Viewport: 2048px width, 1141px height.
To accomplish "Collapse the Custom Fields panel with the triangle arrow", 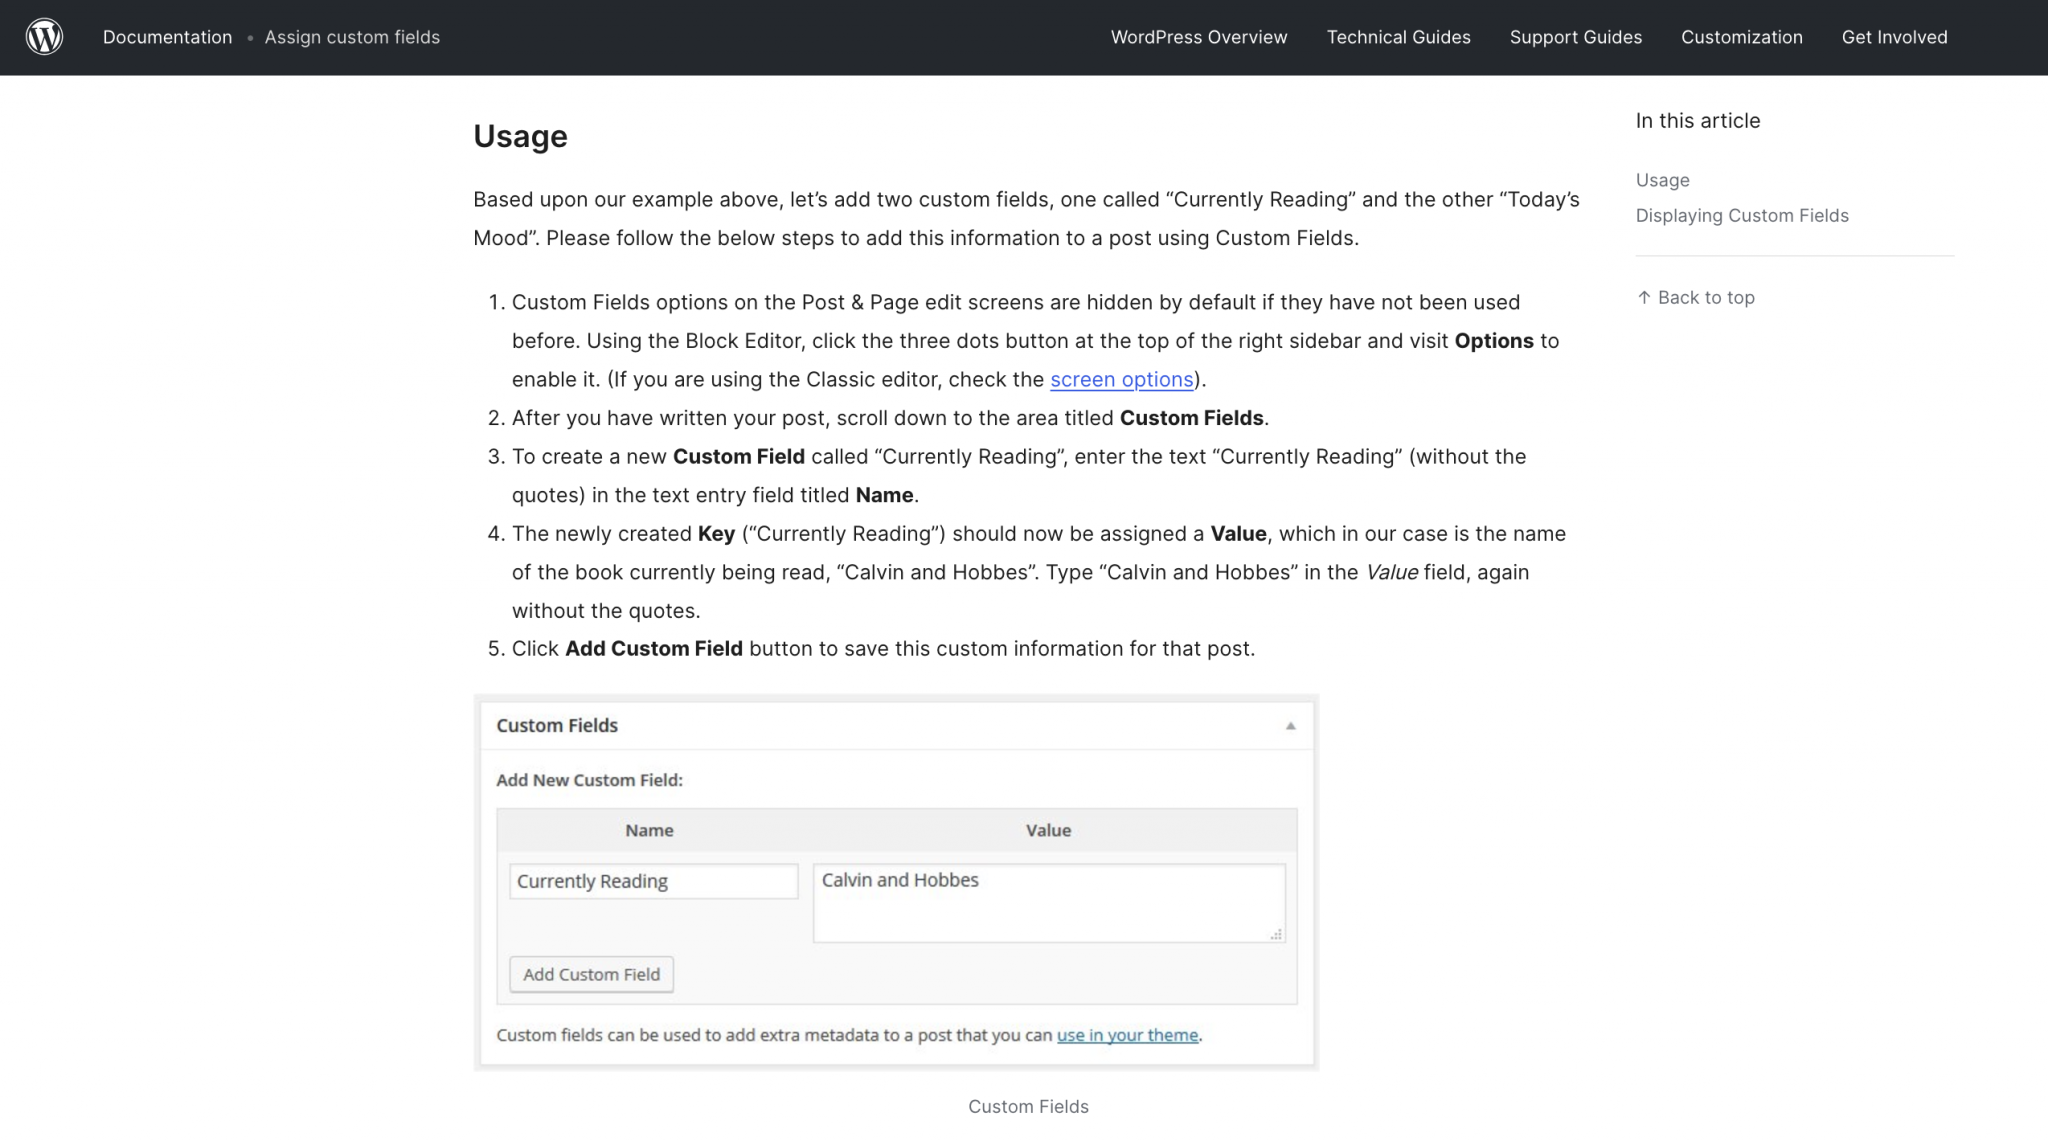I will point(1290,726).
